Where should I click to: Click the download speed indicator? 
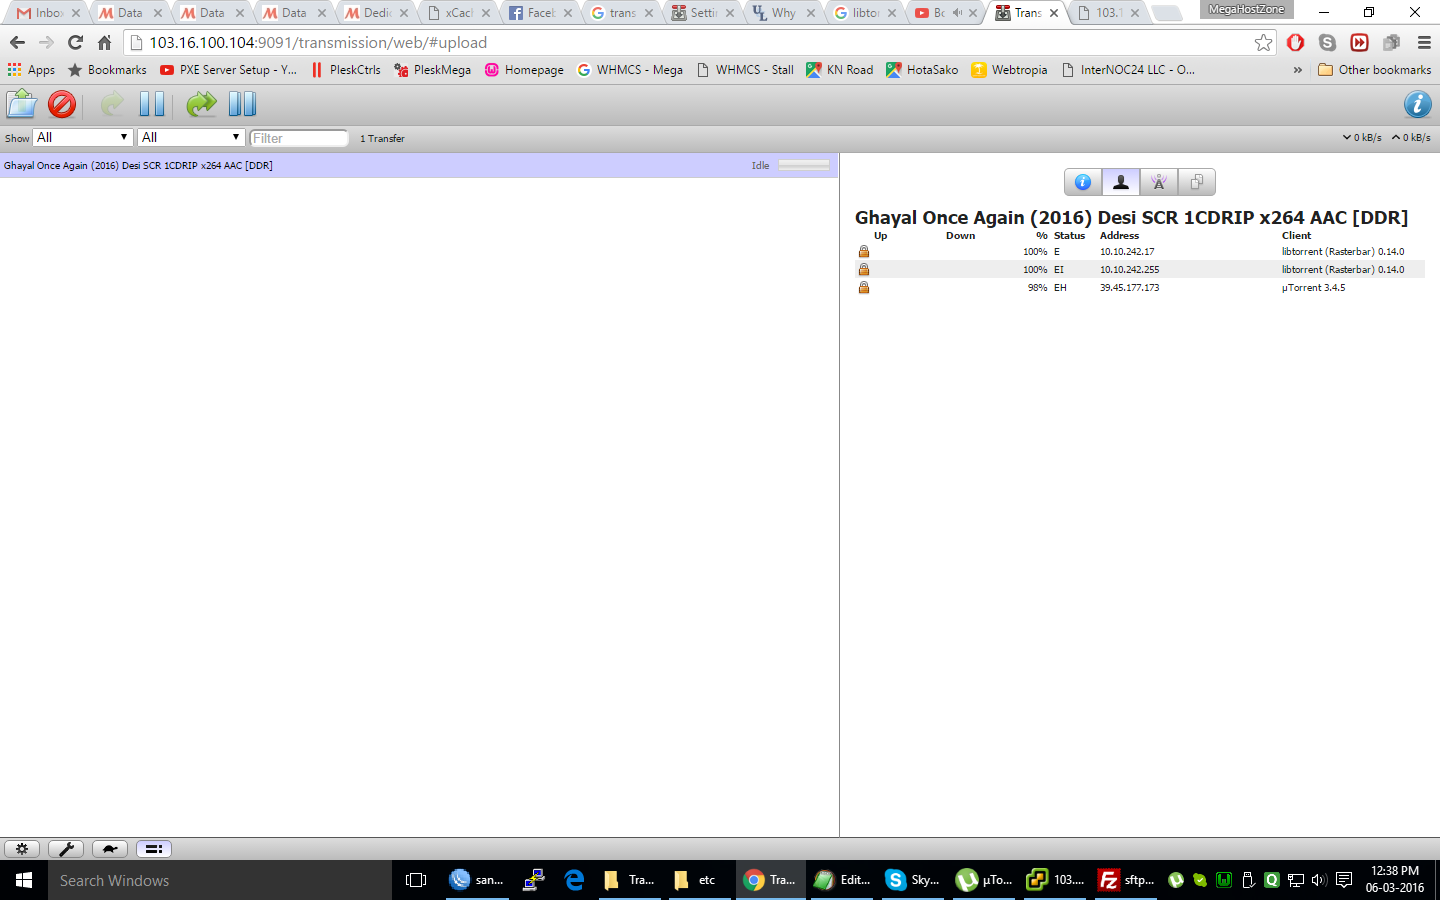[x=1362, y=138]
